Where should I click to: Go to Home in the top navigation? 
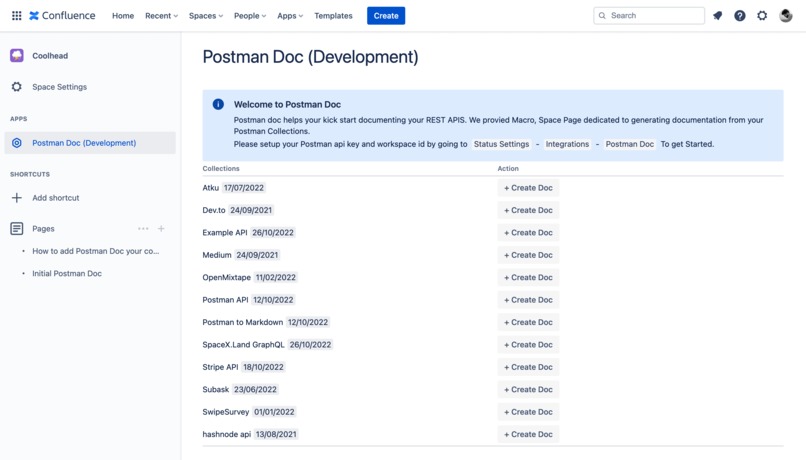pyautogui.click(x=123, y=15)
